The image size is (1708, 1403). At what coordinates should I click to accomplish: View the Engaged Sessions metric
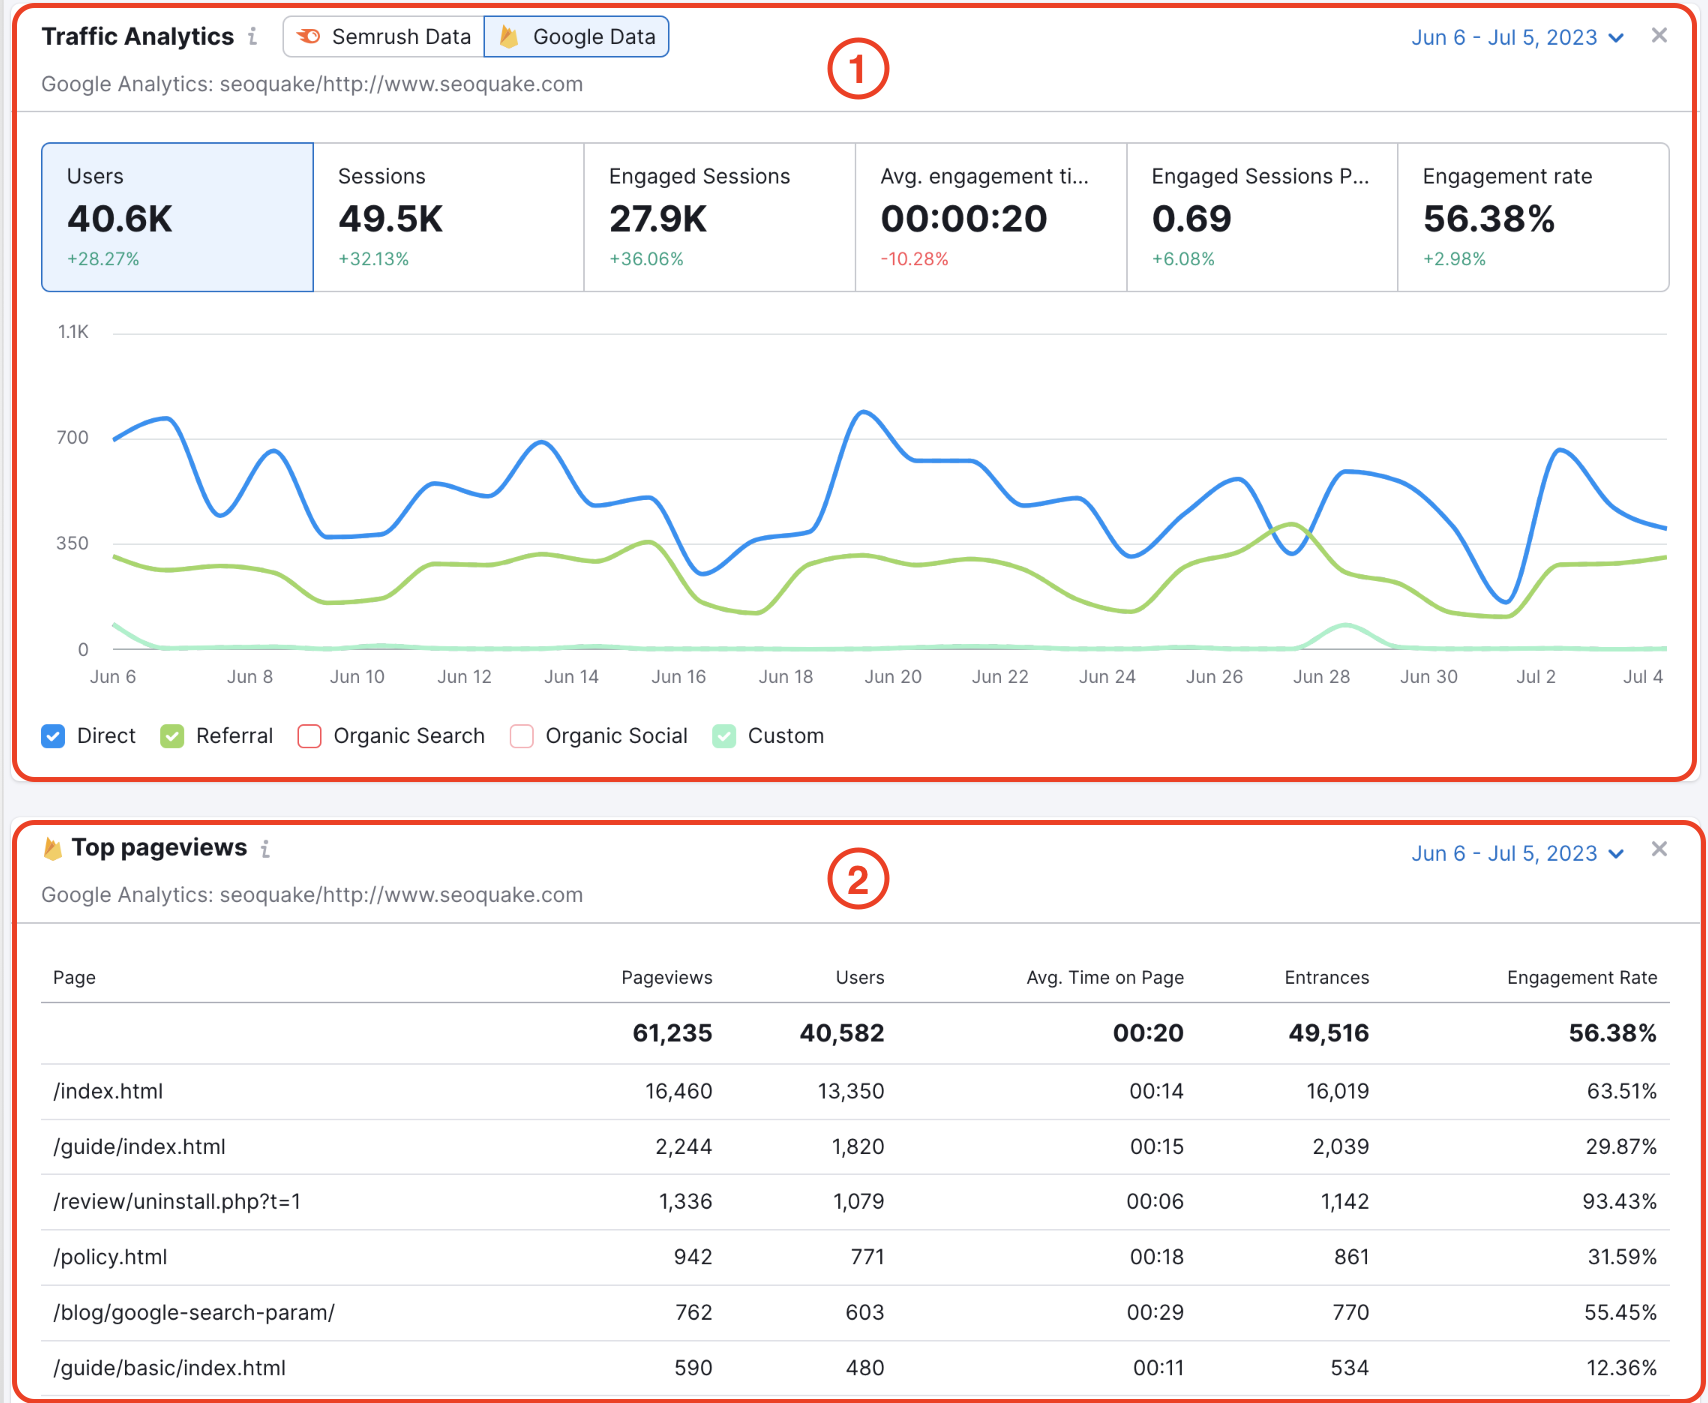tap(718, 217)
